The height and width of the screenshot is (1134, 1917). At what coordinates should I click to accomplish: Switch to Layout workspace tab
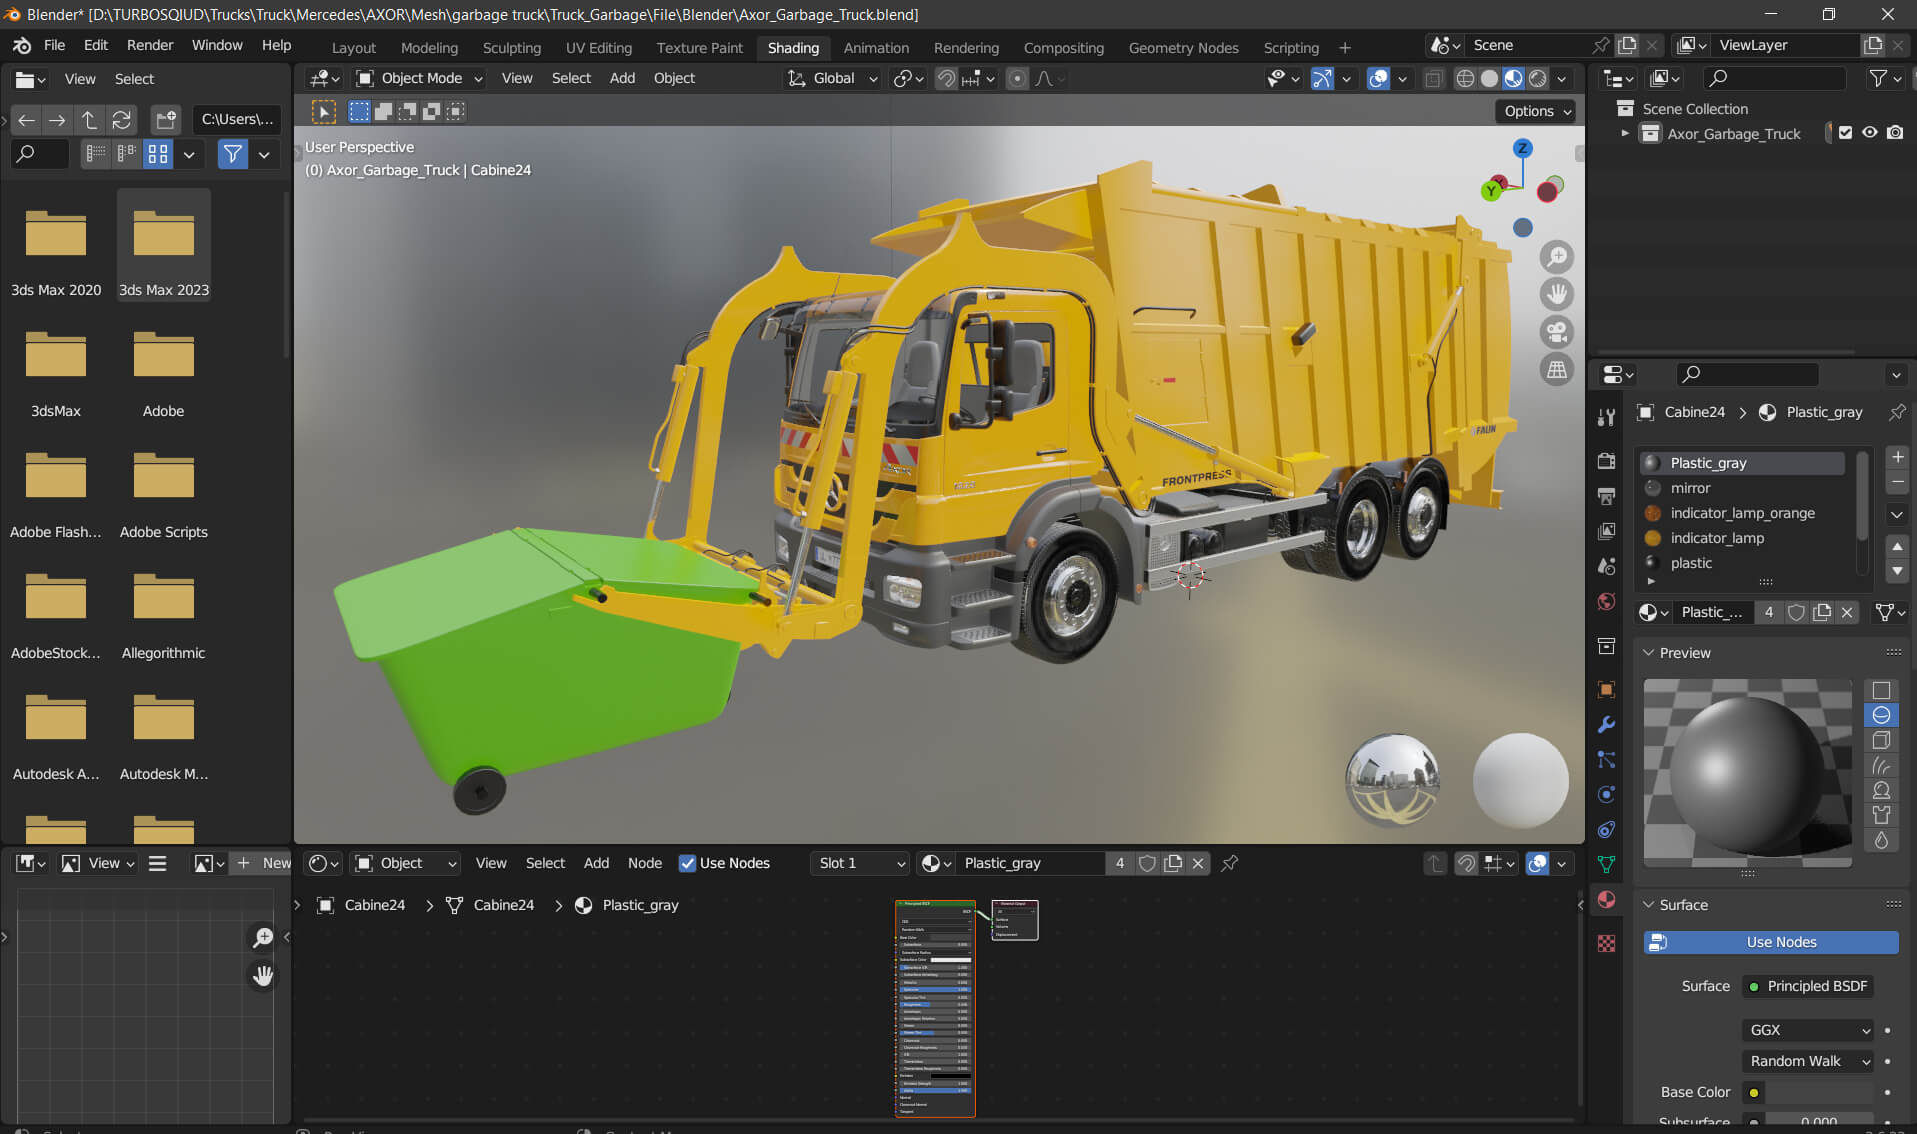pos(354,48)
